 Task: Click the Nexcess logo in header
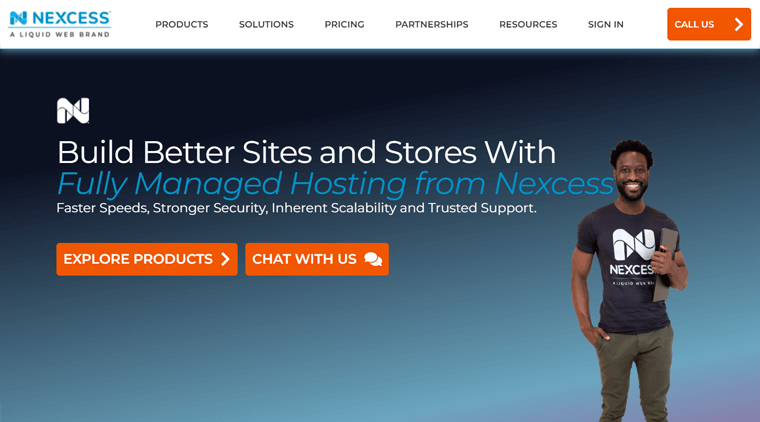click(x=60, y=24)
